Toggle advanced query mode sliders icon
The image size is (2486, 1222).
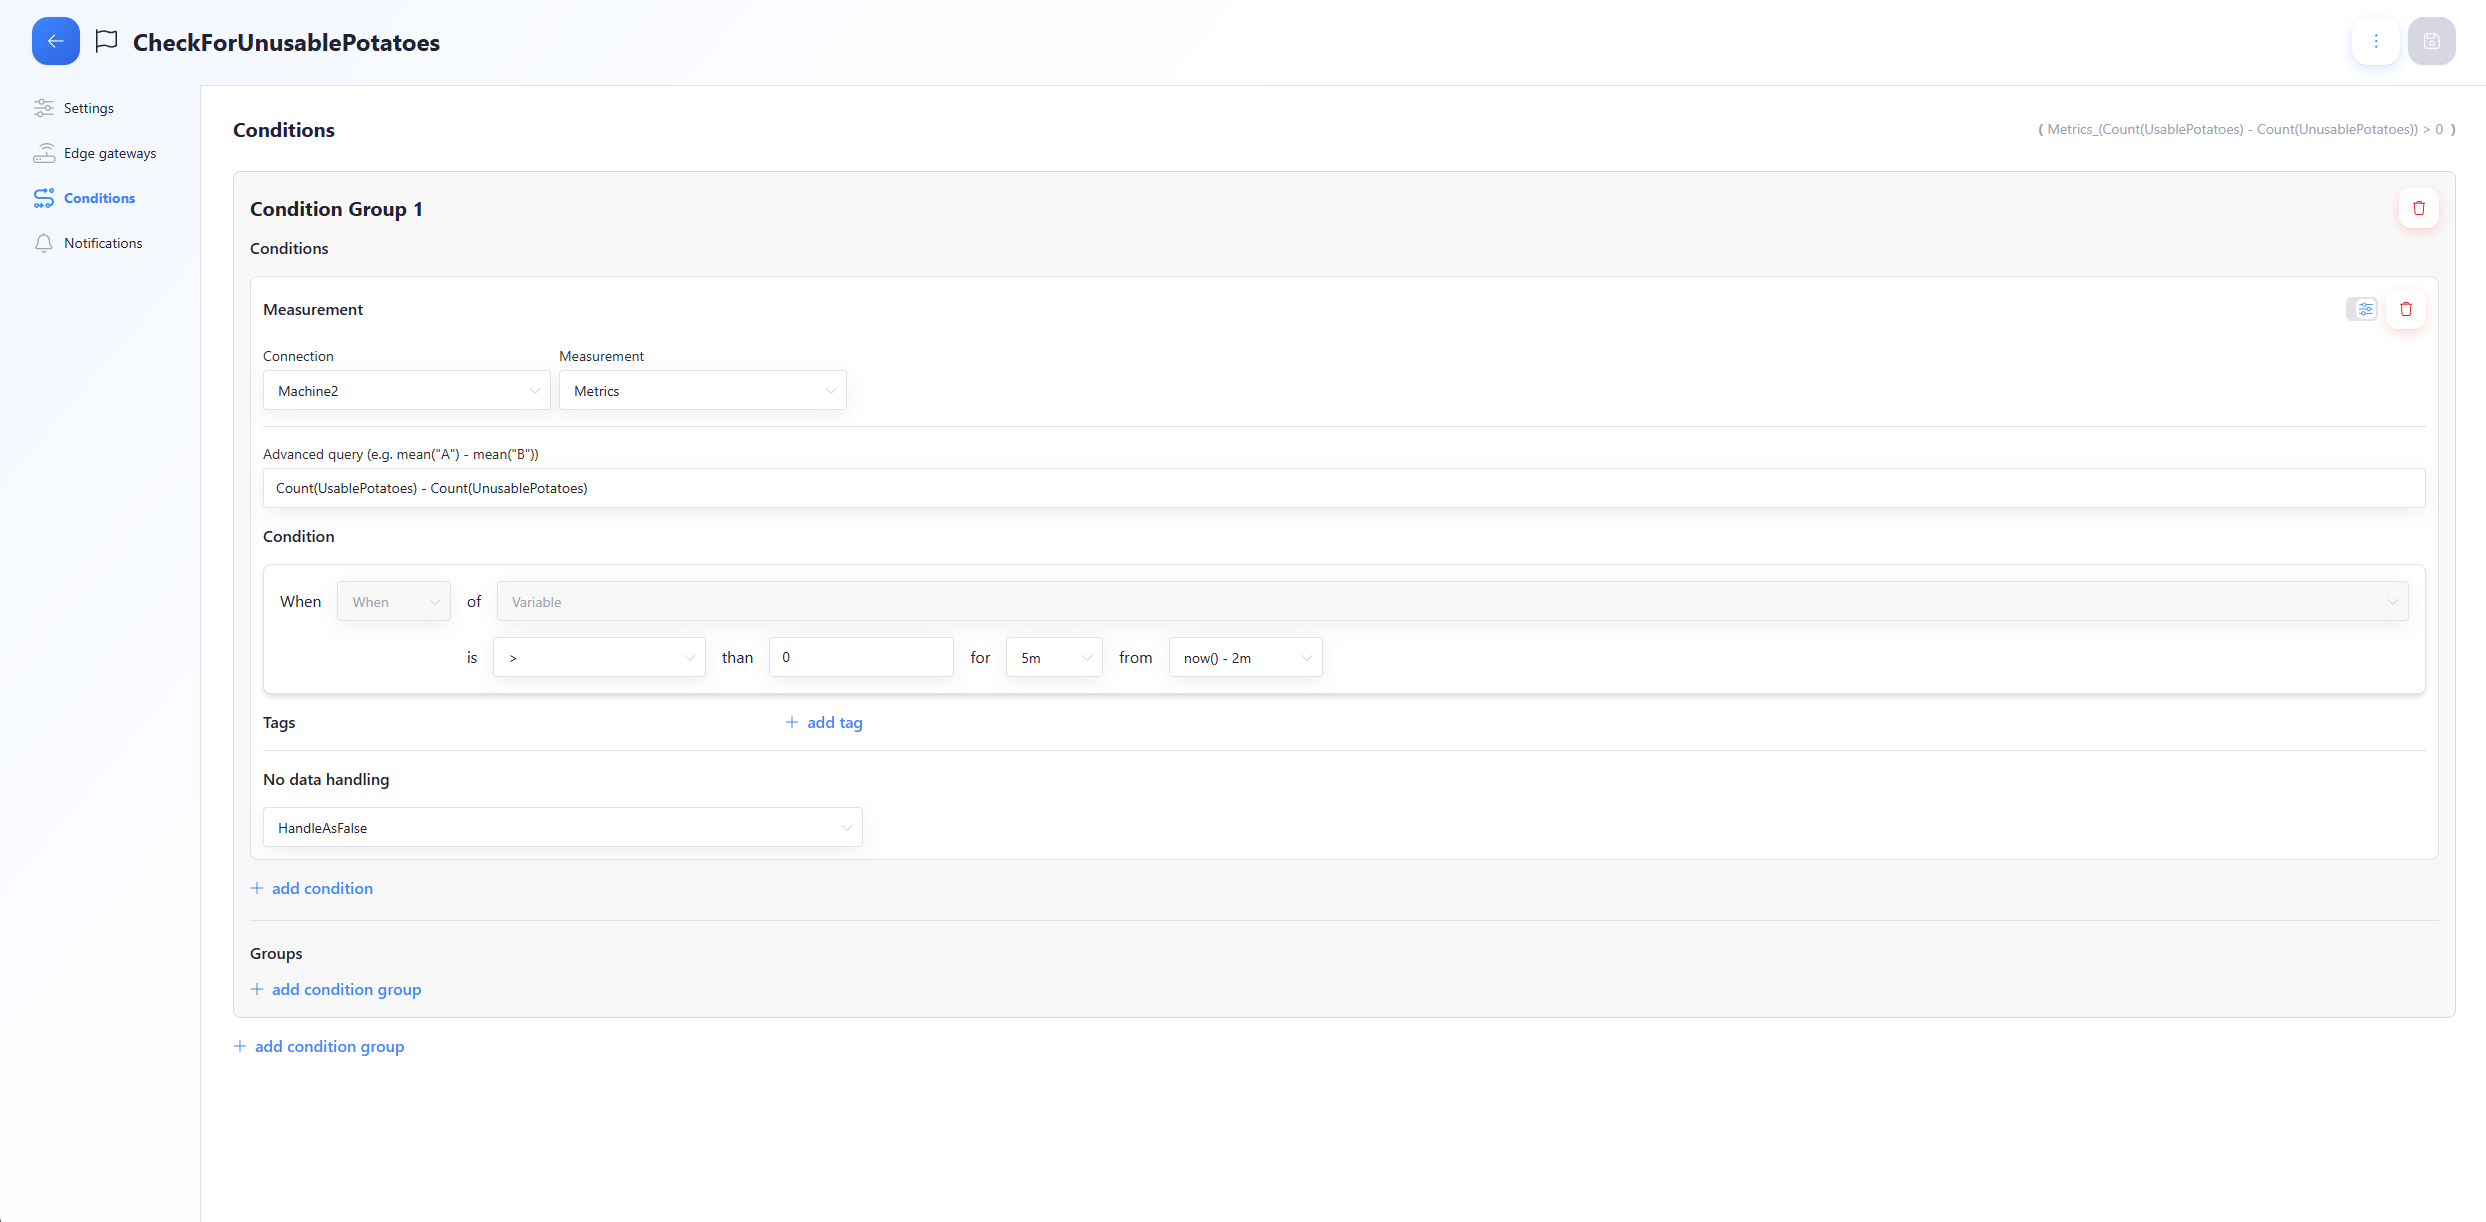[x=2362, y=309]
